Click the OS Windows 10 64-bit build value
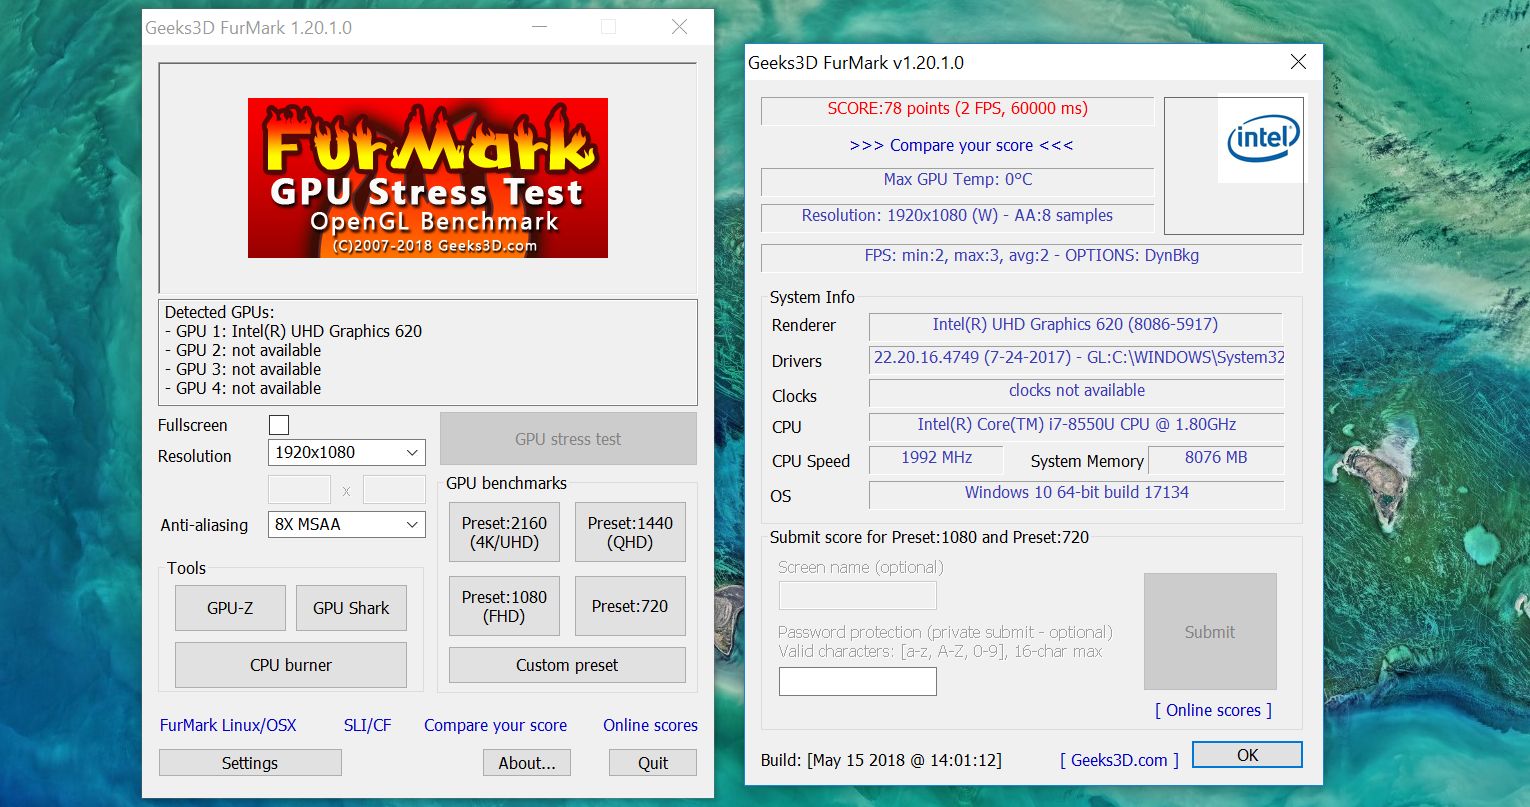The width and height of the screenshot is (1530, 807). point(1076,493)
